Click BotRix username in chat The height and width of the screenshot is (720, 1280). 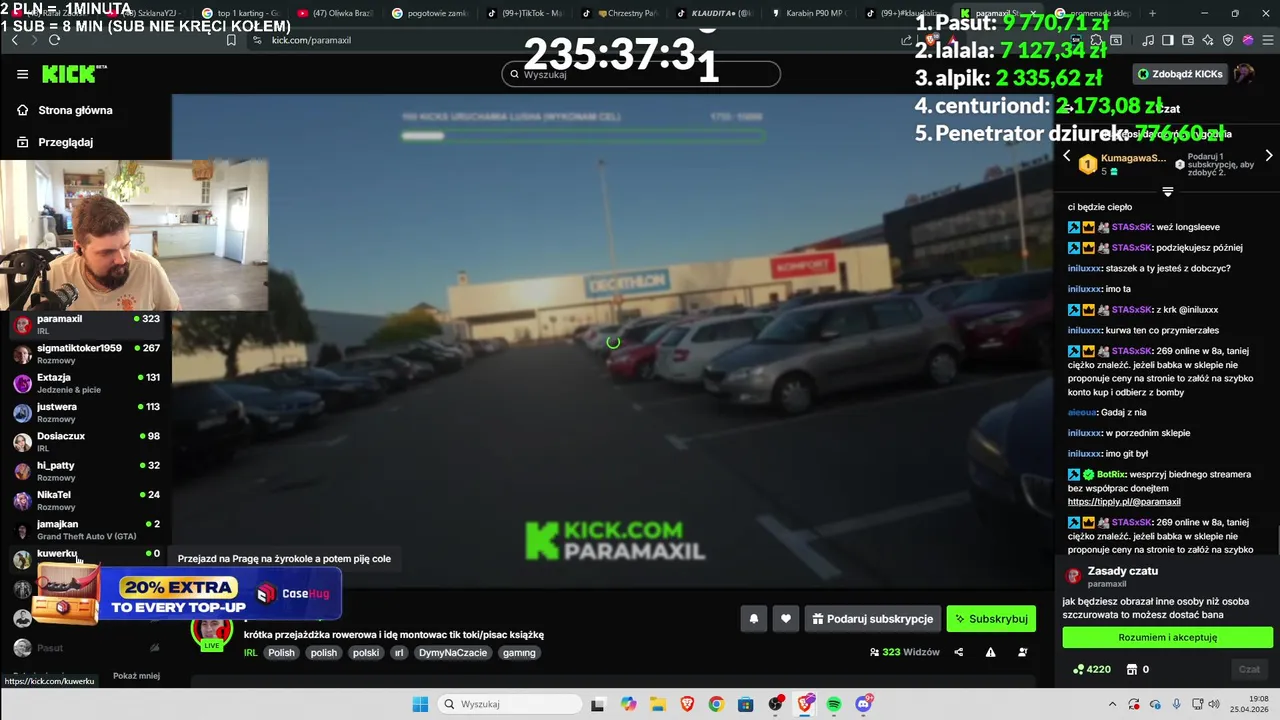pyautogui.click(x=1111, y=474)
